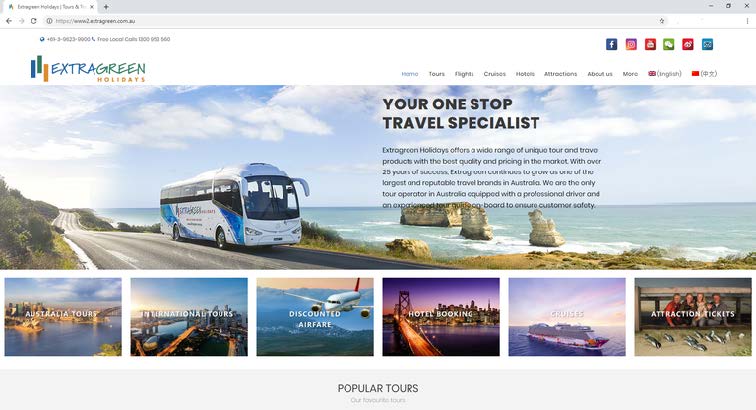Open the Facebook social icon
756x410 pixels.
(611, 44)
